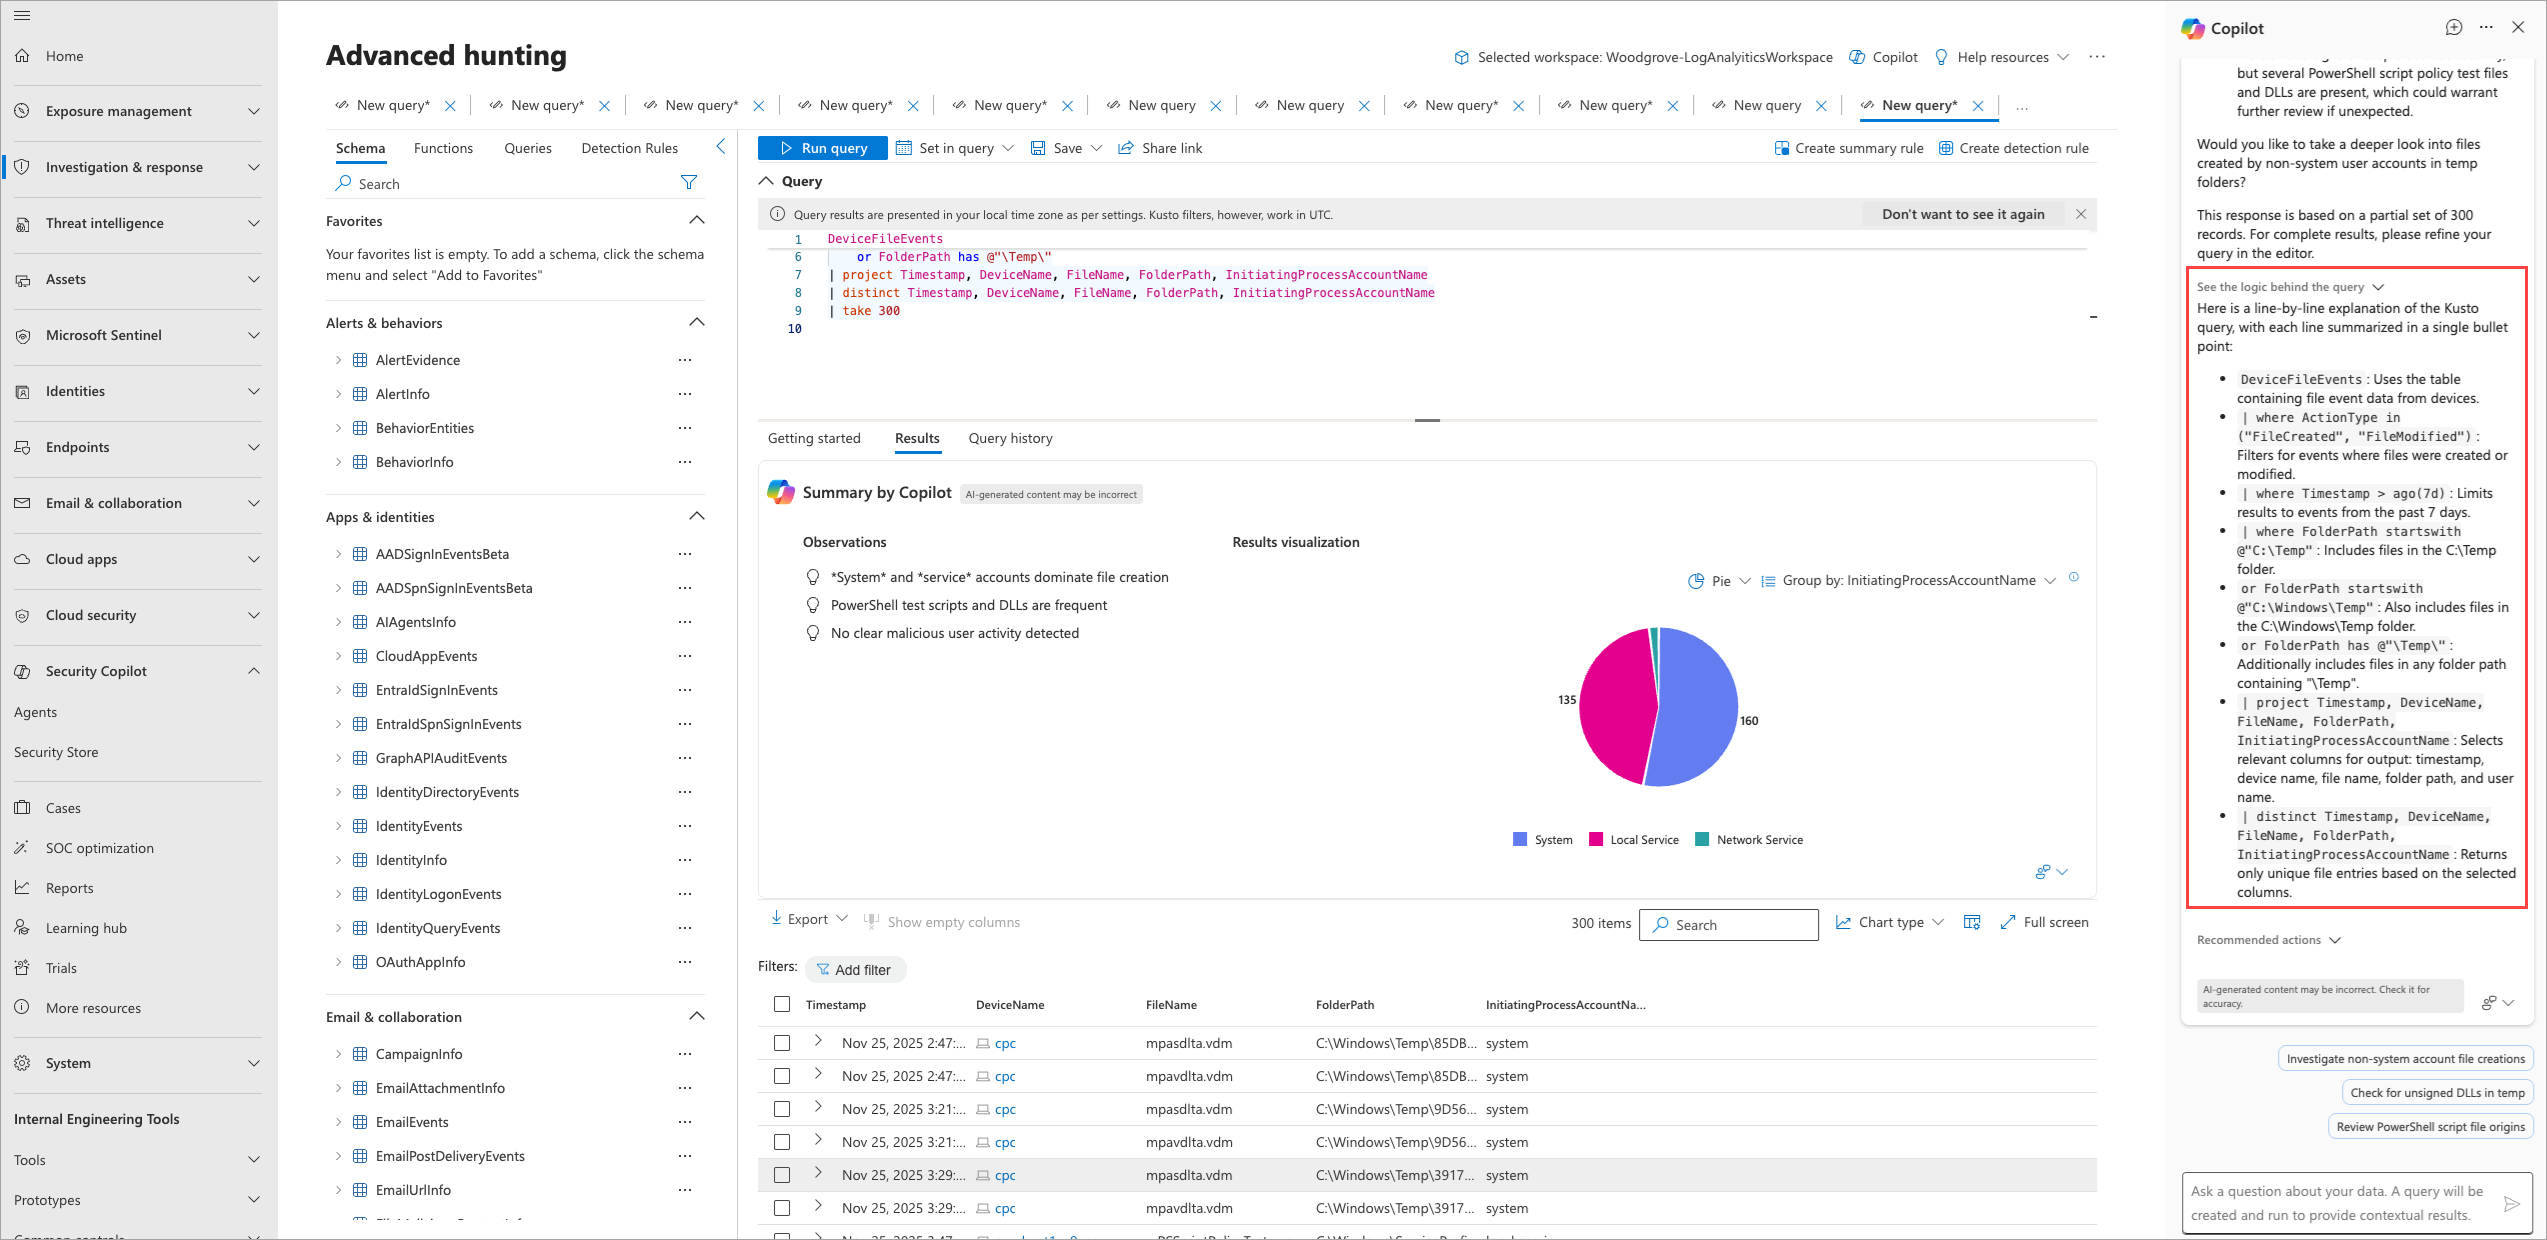Collapse the schema panel with the chevron icon

point(720,147)
